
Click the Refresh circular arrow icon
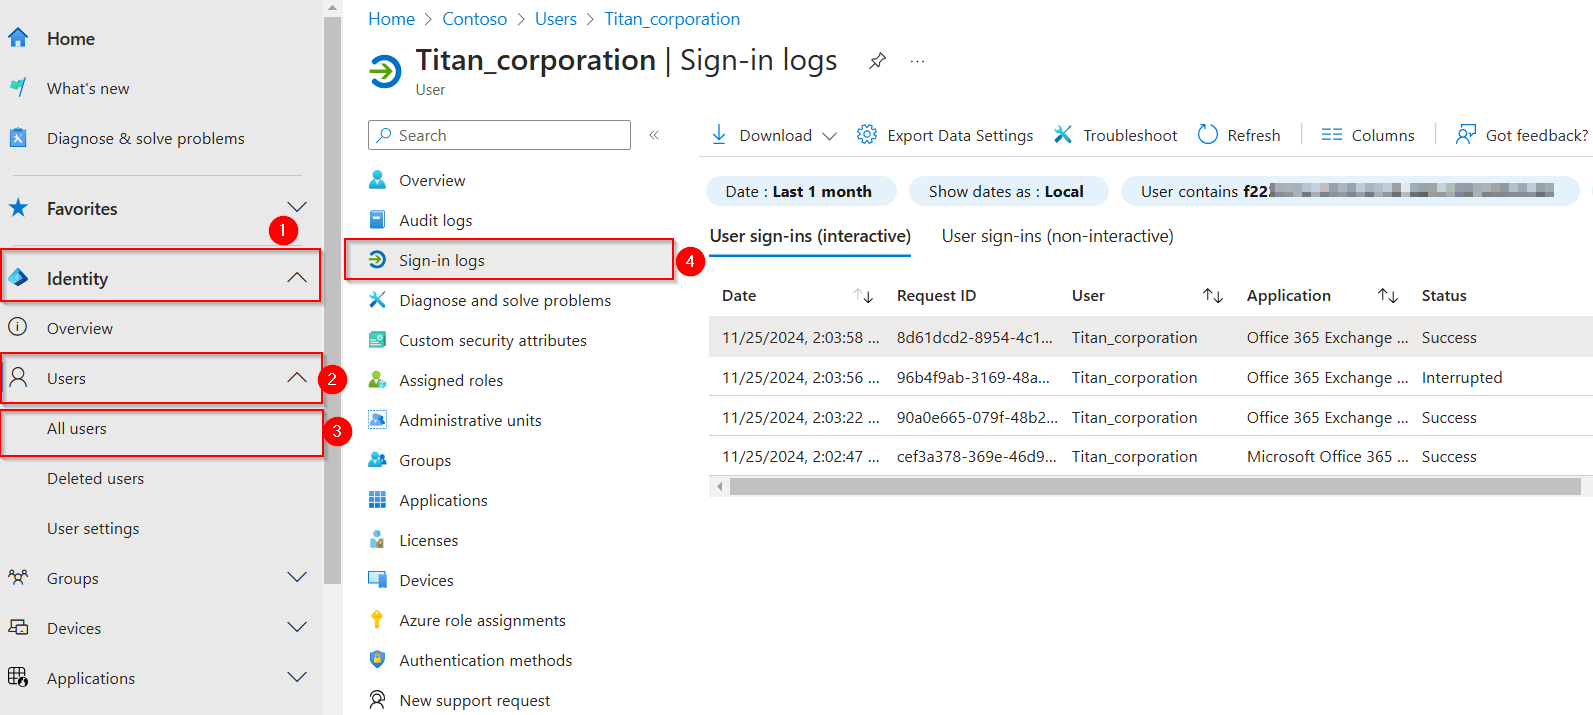(1208, 134)
